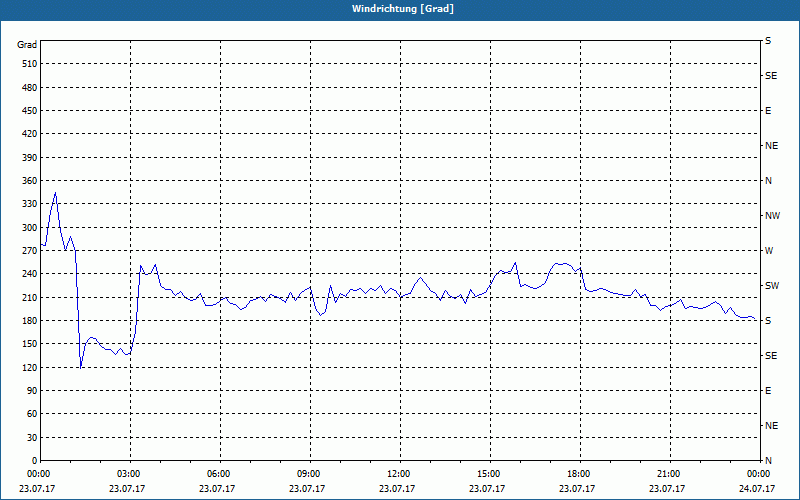Pick the 390 label on the left axis
The image size is (800, 500).
click(x=30, y=158)
